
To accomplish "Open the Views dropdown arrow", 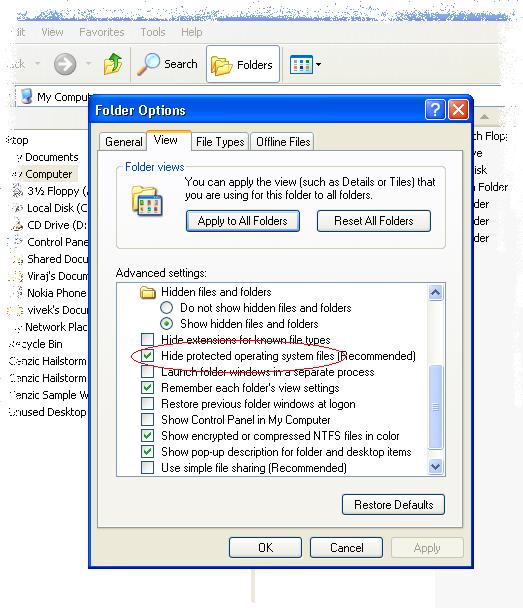I will tap(318, 64).
